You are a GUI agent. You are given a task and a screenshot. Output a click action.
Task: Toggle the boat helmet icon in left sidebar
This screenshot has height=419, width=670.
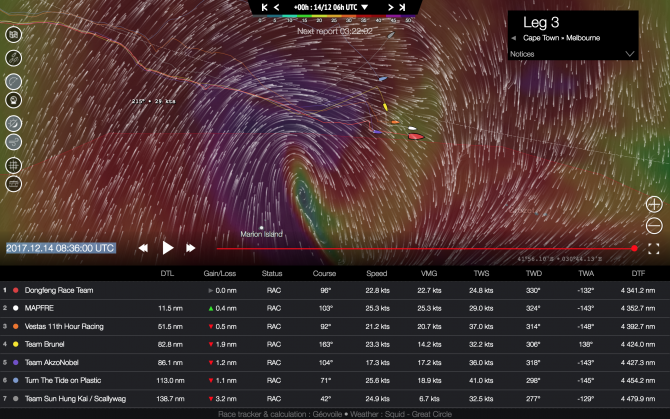pos(14,100)
